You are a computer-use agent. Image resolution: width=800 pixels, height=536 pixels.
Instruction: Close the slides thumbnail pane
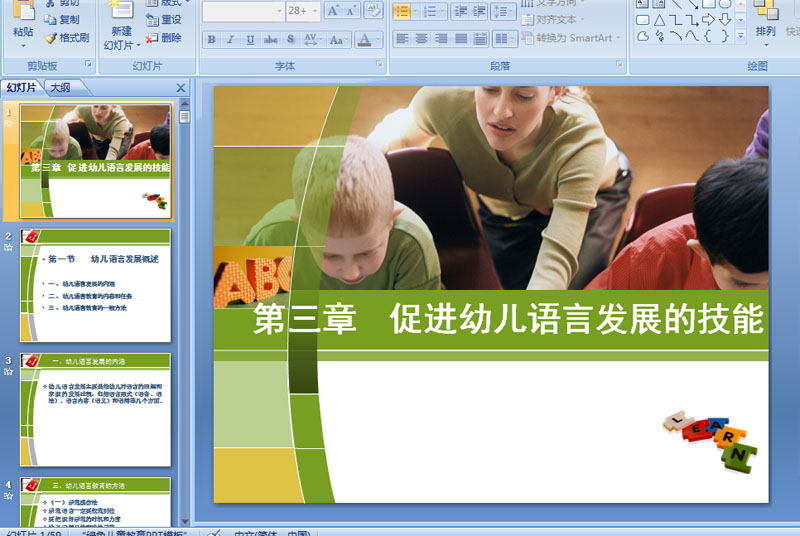click(181, 88)
